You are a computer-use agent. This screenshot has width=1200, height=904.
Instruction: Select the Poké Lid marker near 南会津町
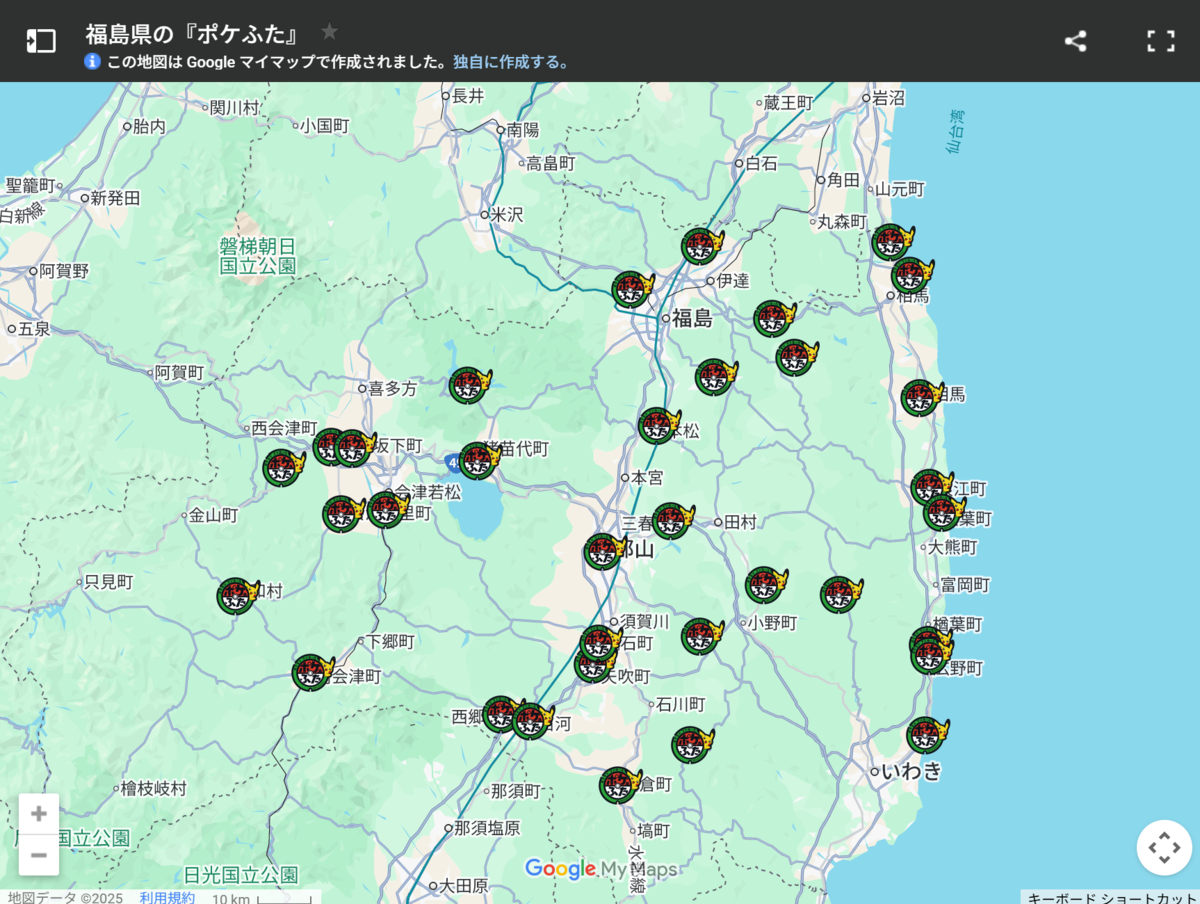[x=311, y=673]
